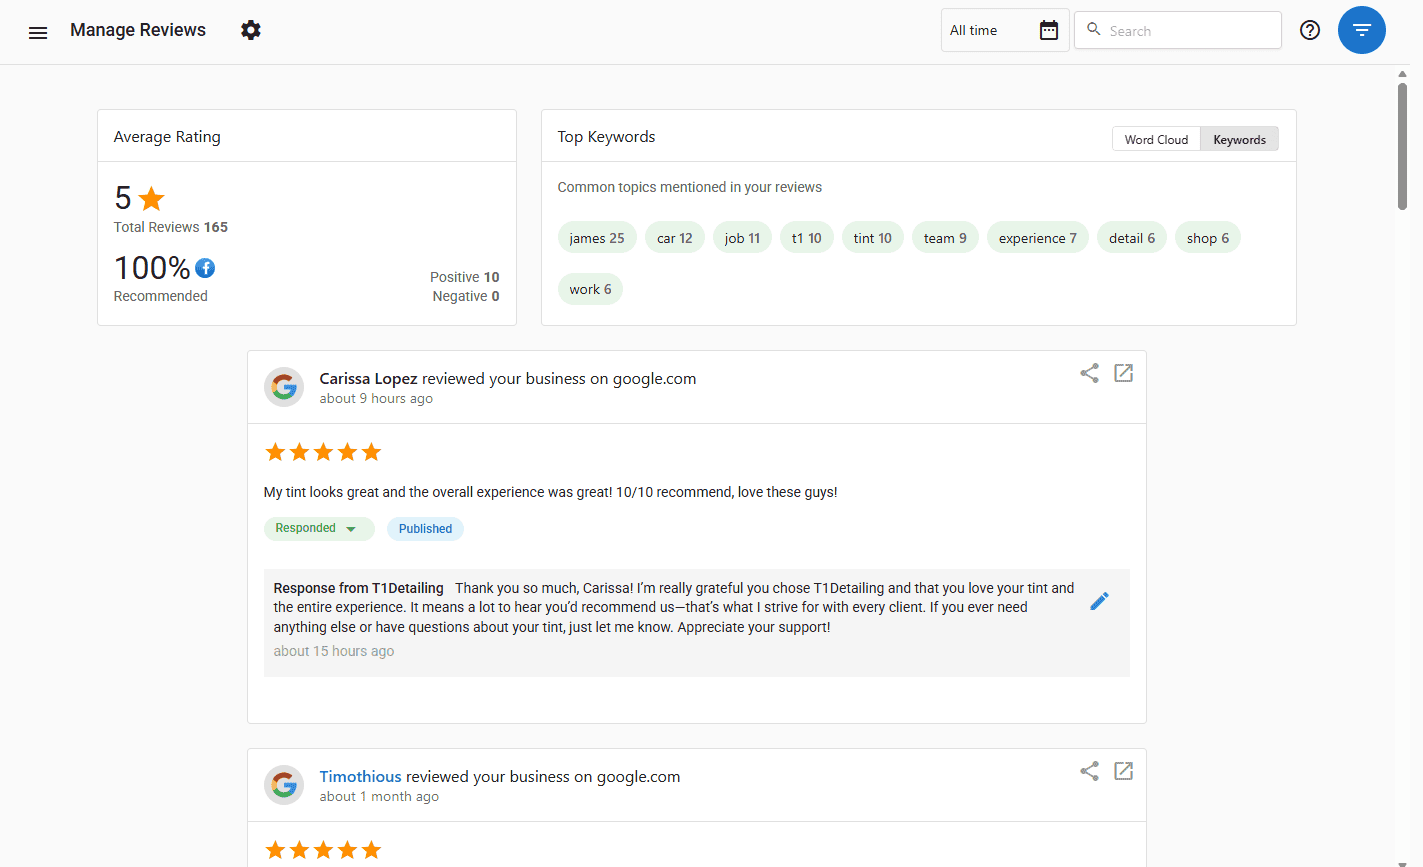
Task: Share Carissa Lopez's review
Action: (1090, 373)
